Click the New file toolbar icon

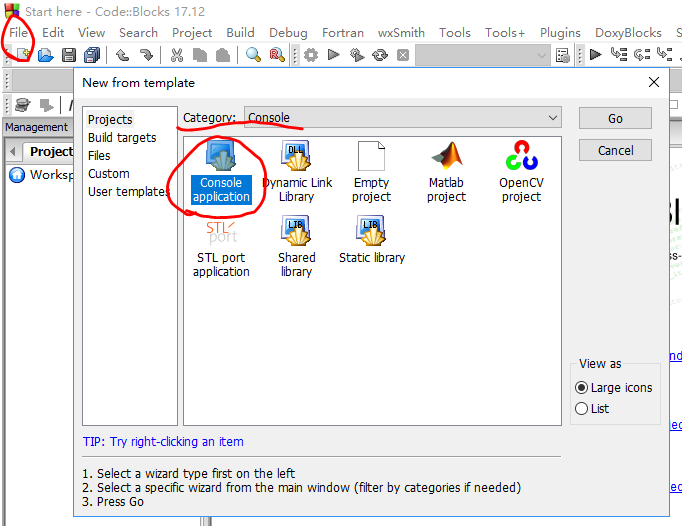[23, 55]
